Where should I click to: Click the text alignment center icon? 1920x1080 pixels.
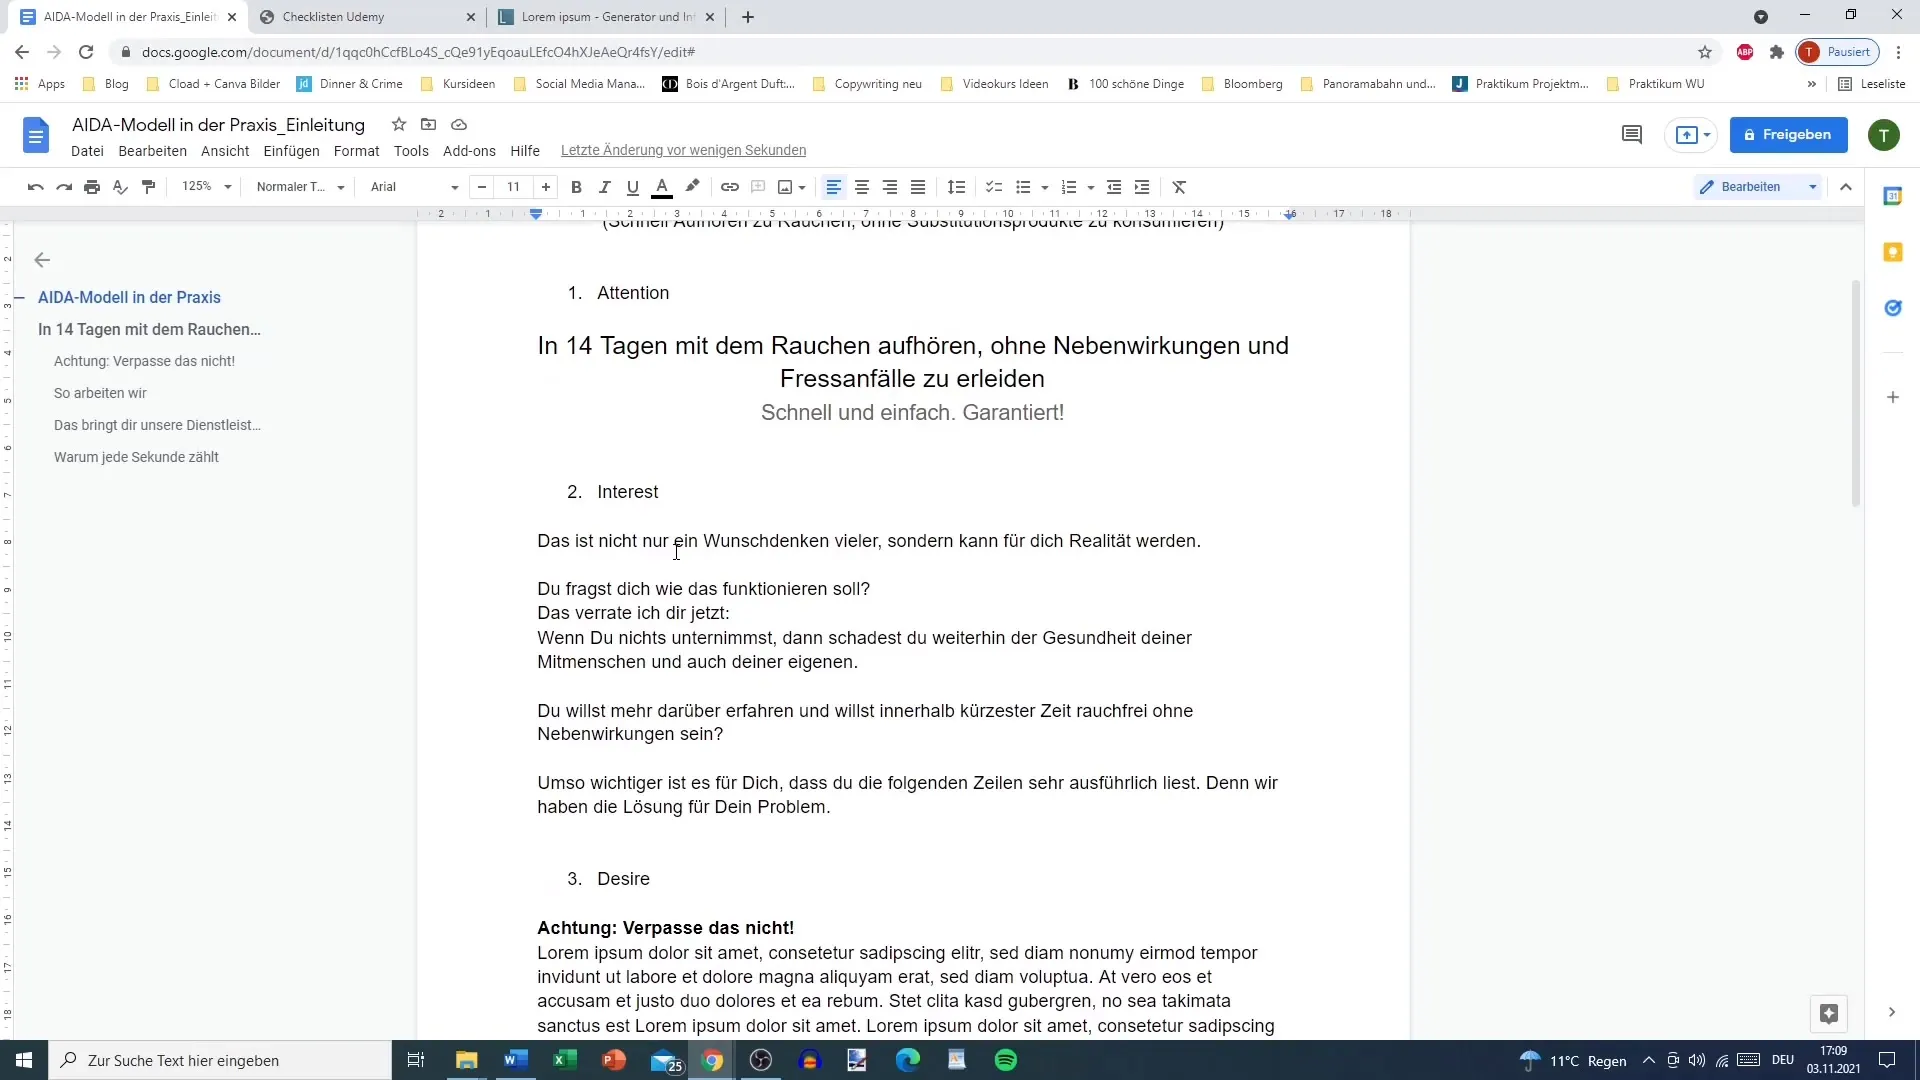861,186
